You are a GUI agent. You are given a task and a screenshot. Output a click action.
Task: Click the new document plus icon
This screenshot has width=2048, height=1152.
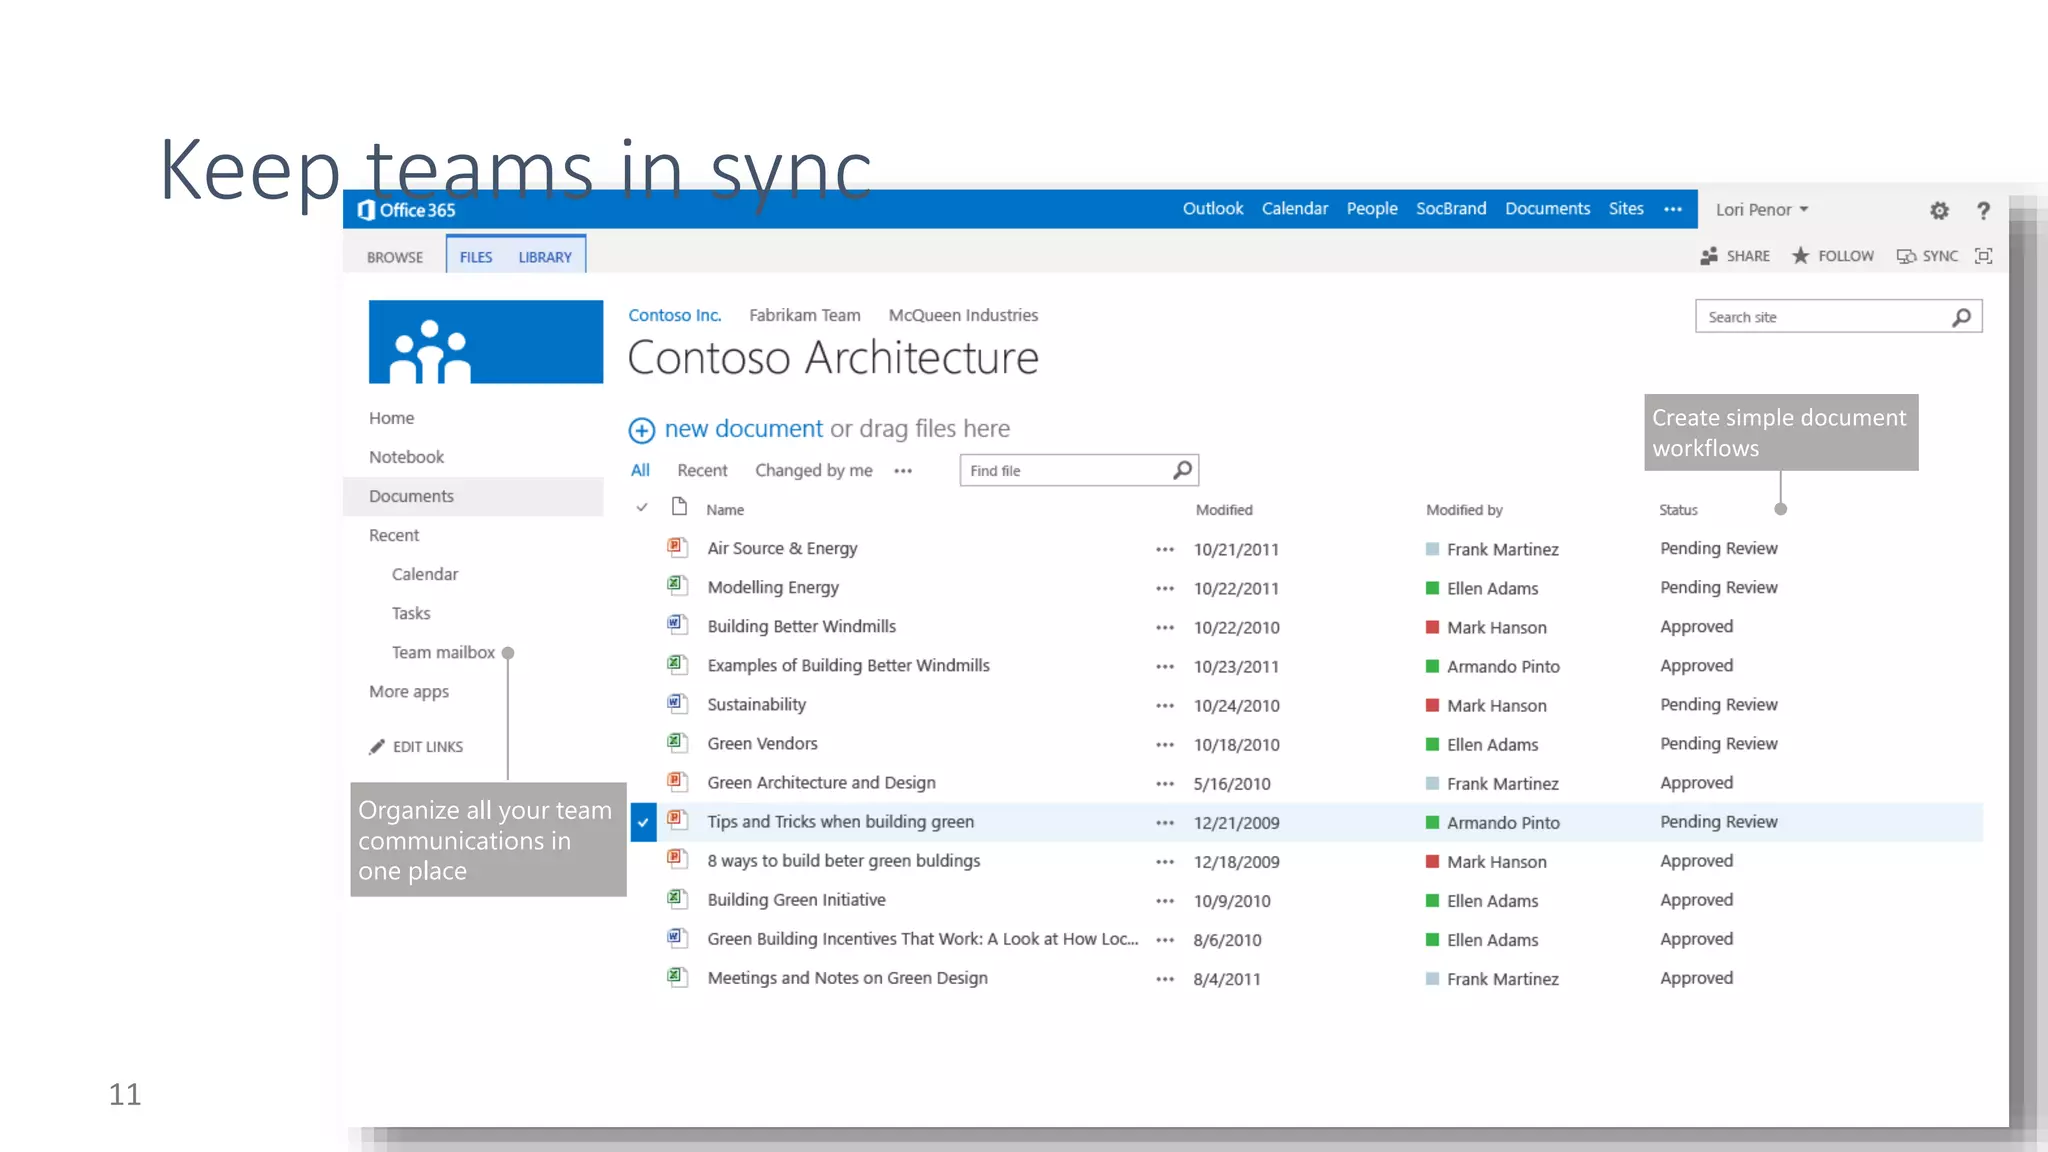(641, 430)
